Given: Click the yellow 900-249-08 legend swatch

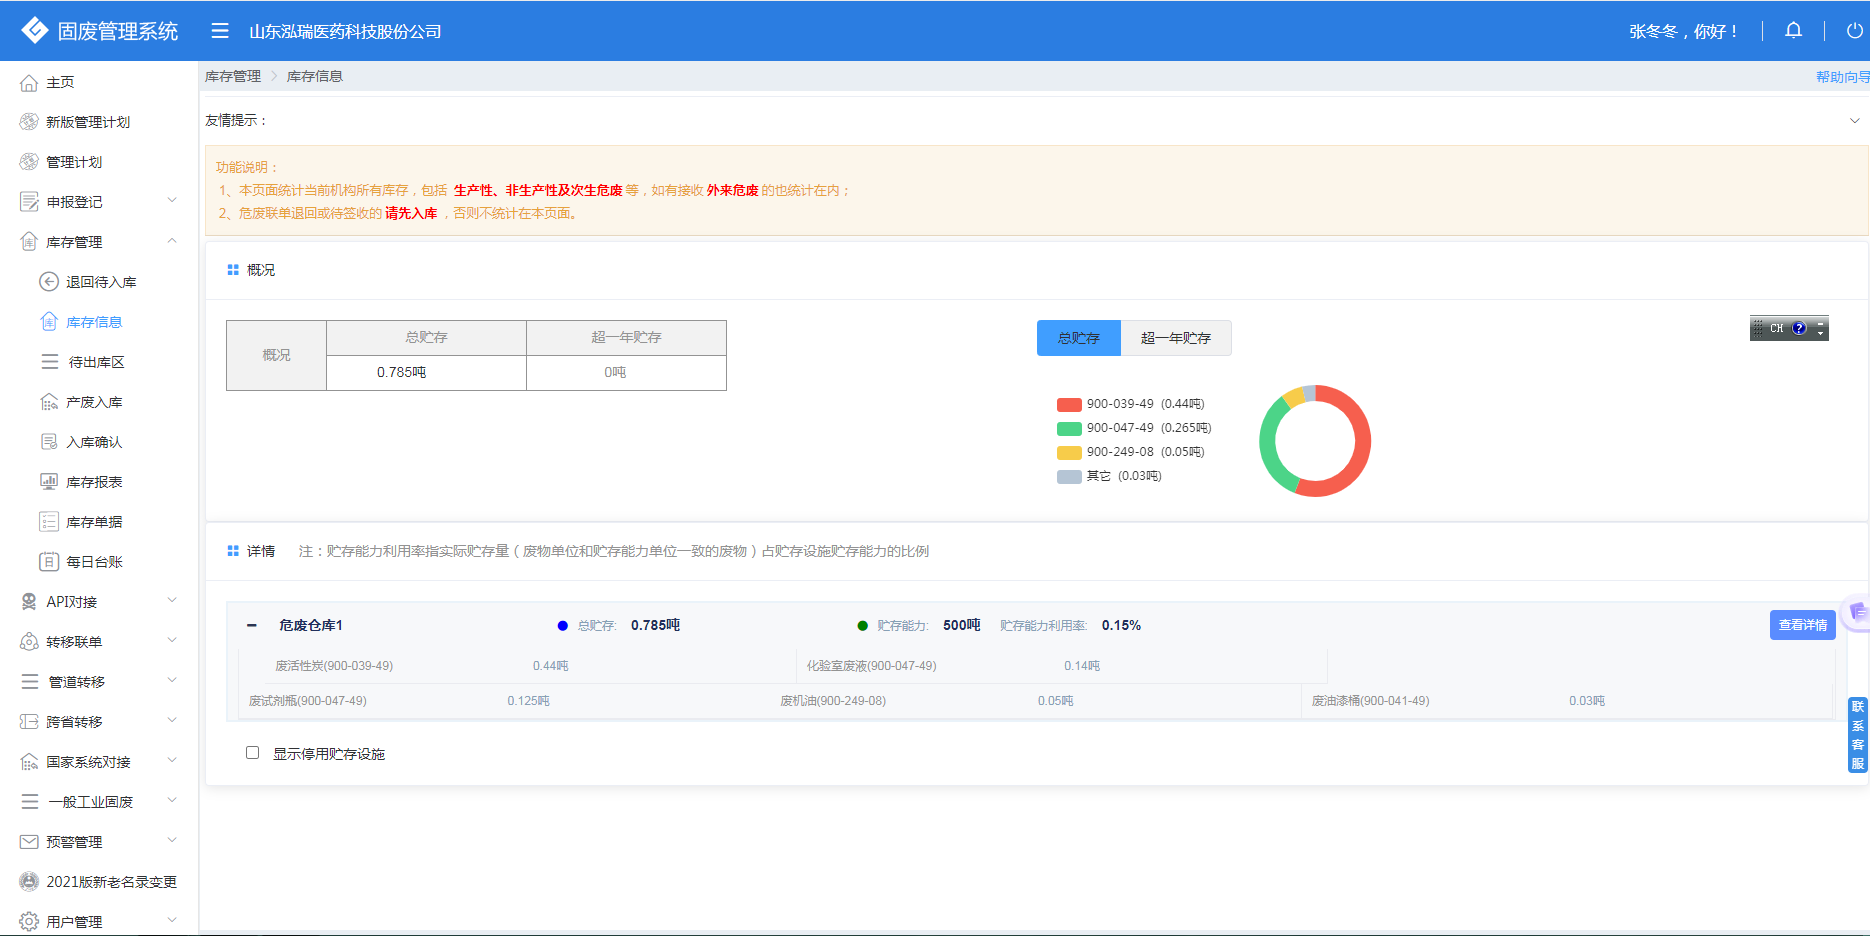Looking at the screenshot, I should pos(1069,452).
